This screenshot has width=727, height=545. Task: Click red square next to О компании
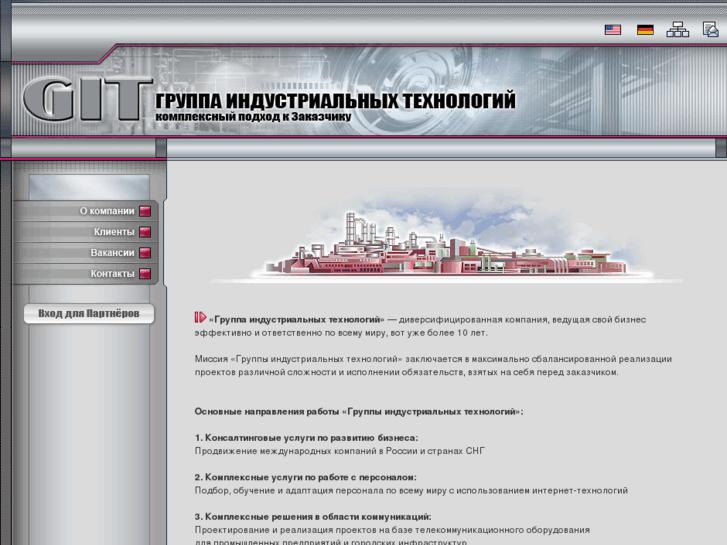(x=145, y=211)
